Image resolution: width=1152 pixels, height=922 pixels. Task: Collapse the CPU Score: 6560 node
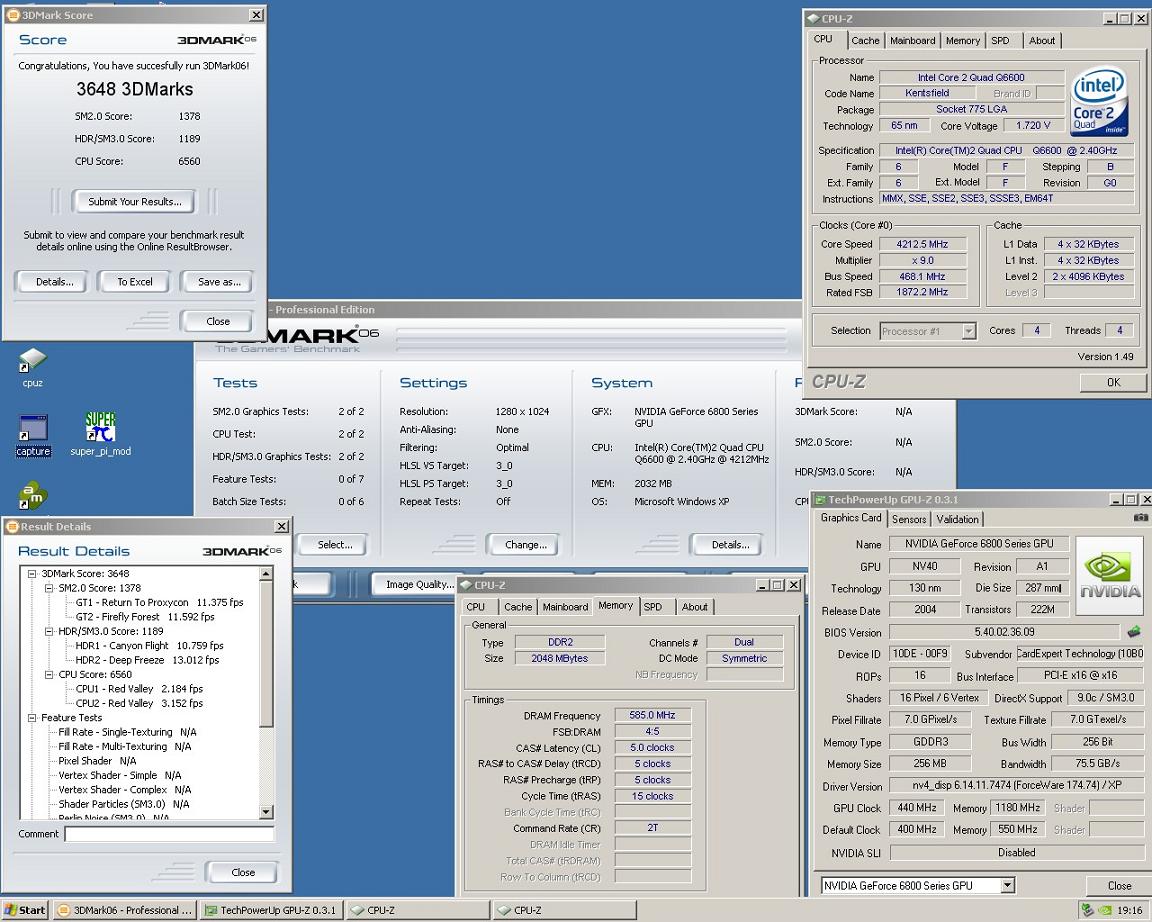coord(49,674)
